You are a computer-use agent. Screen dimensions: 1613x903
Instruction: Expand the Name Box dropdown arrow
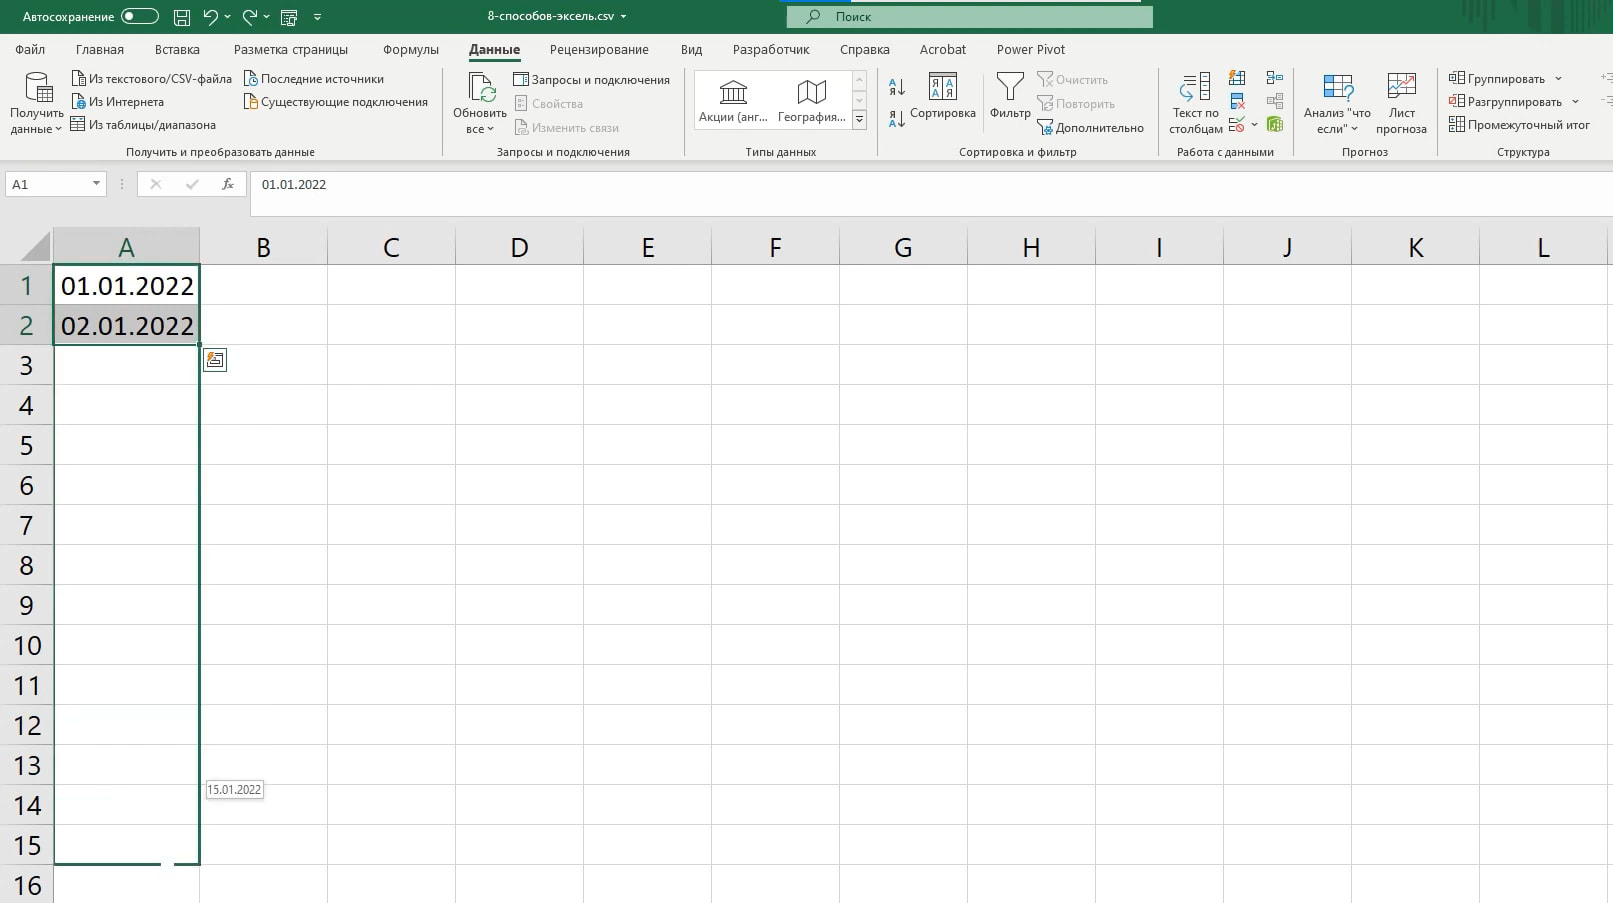point(96,184)
